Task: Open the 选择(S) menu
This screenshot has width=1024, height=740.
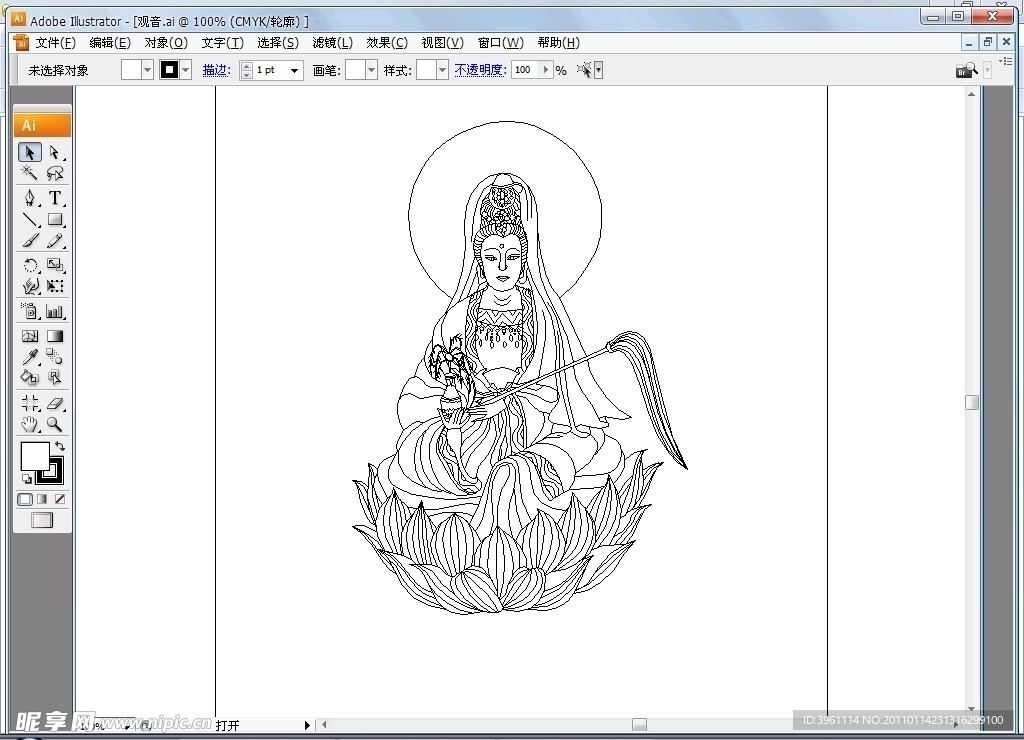Action: (278, 42)
